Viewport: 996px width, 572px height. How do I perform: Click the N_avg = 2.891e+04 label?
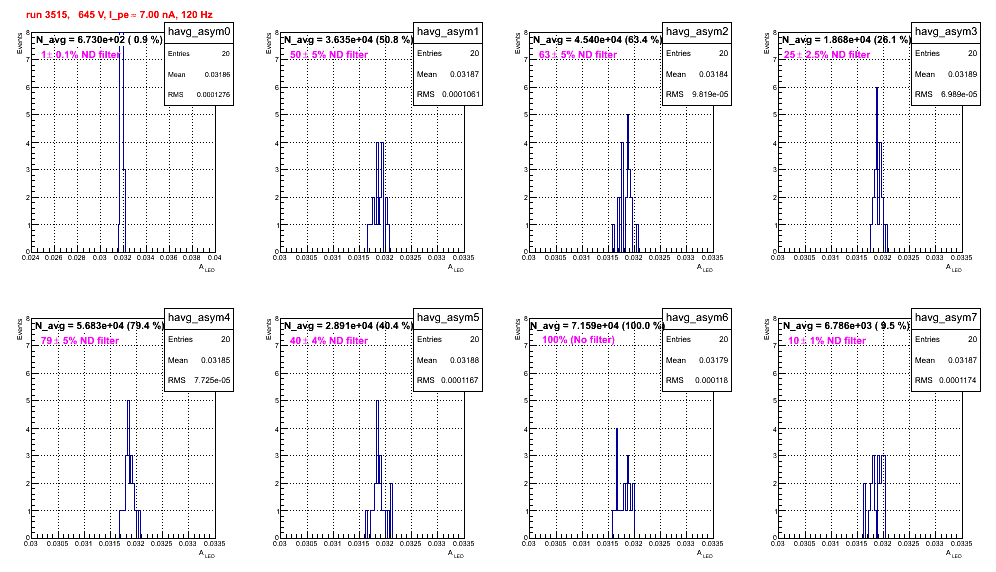pyautogui.click(x=347, y=326)
